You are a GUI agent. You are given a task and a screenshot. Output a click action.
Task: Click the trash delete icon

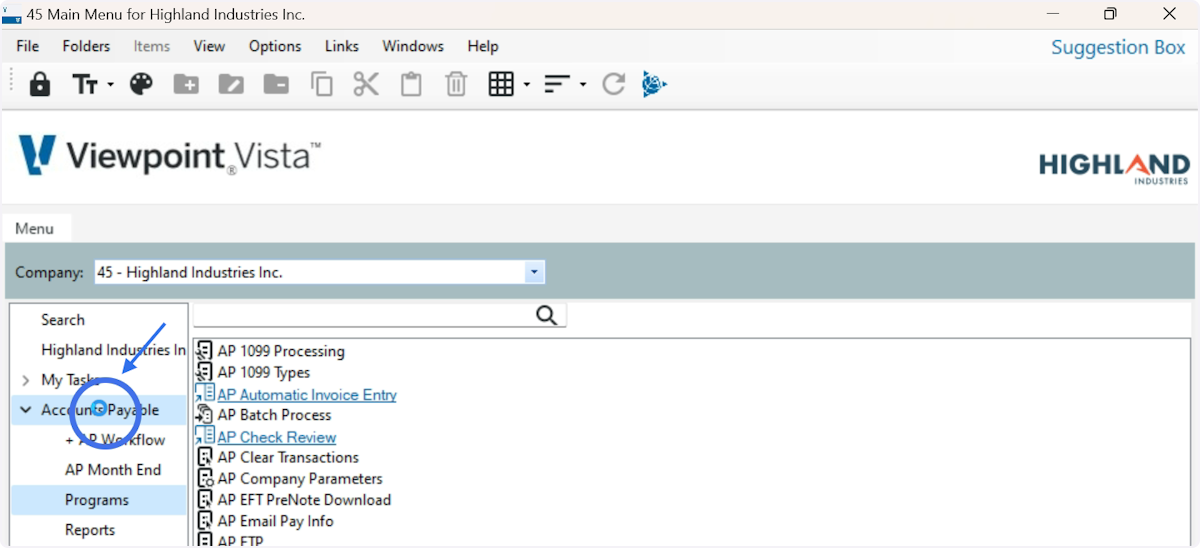456,84
